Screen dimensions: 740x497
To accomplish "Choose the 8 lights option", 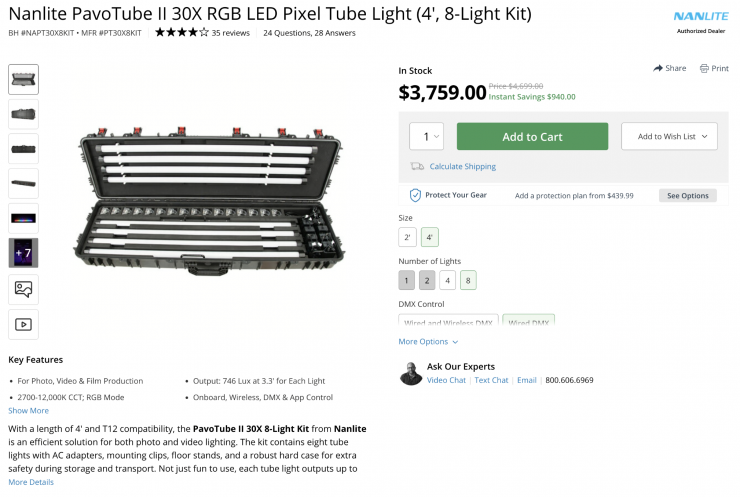I will (x=468, y=280).
